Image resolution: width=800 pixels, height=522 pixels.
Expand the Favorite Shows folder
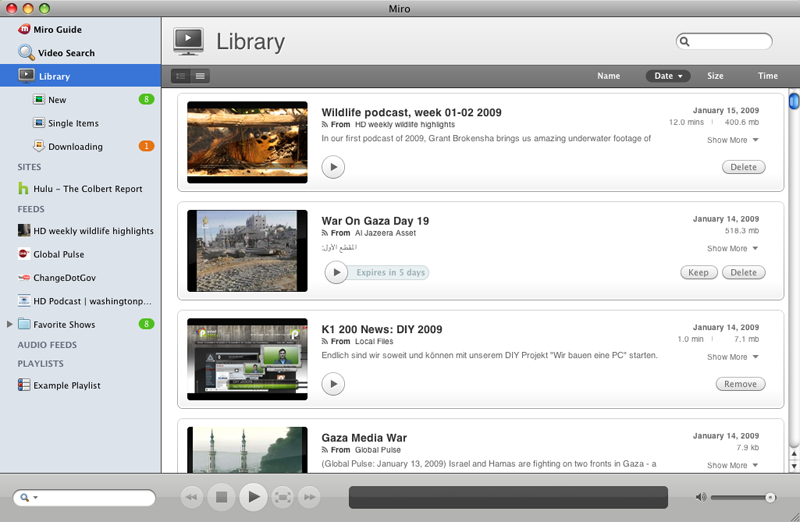coord(10,324)
